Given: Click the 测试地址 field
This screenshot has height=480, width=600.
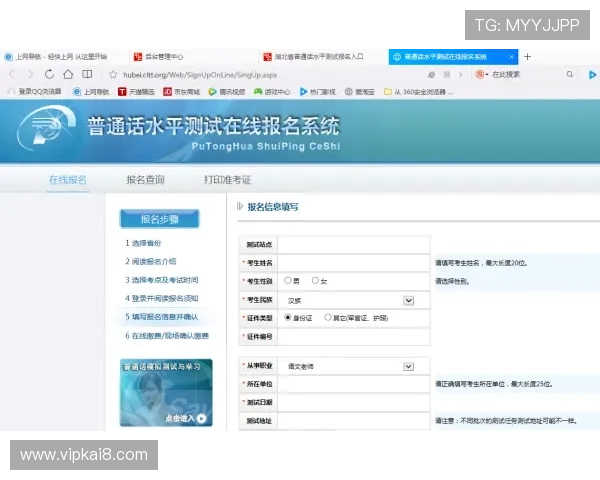Looking at the screenshot, I should point(354,421).
